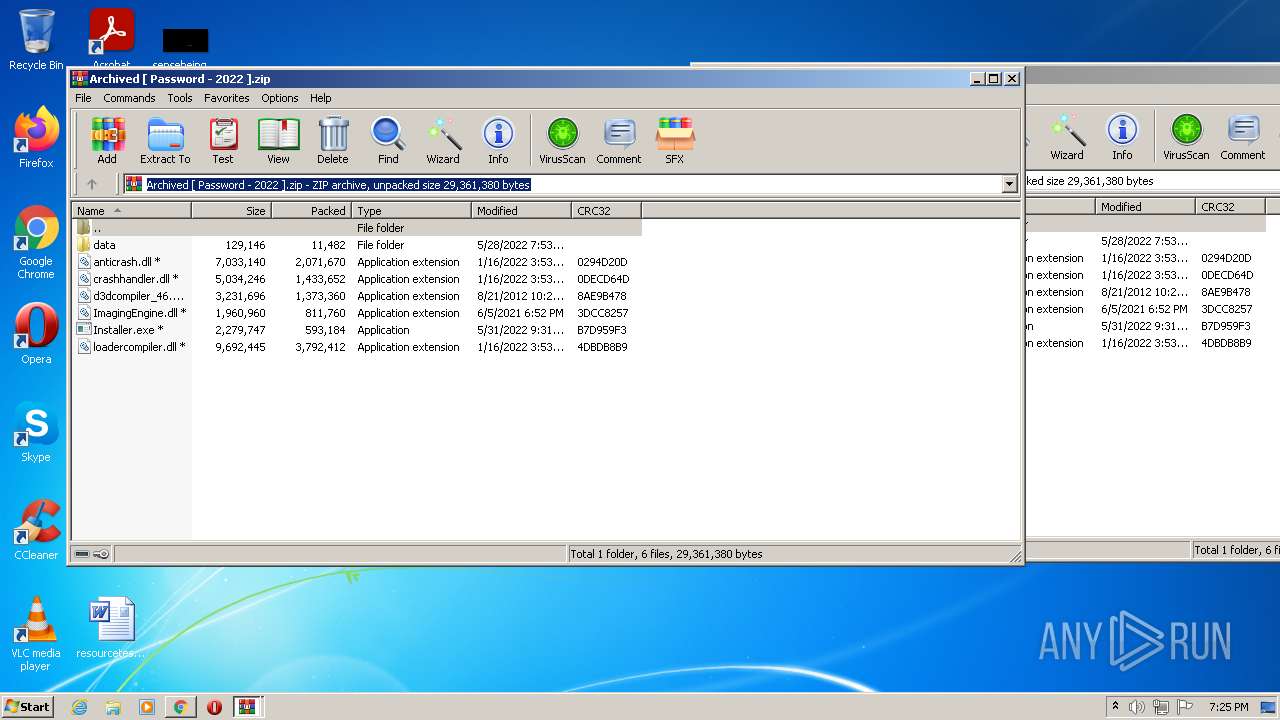Select Installer.exe file

357,330
